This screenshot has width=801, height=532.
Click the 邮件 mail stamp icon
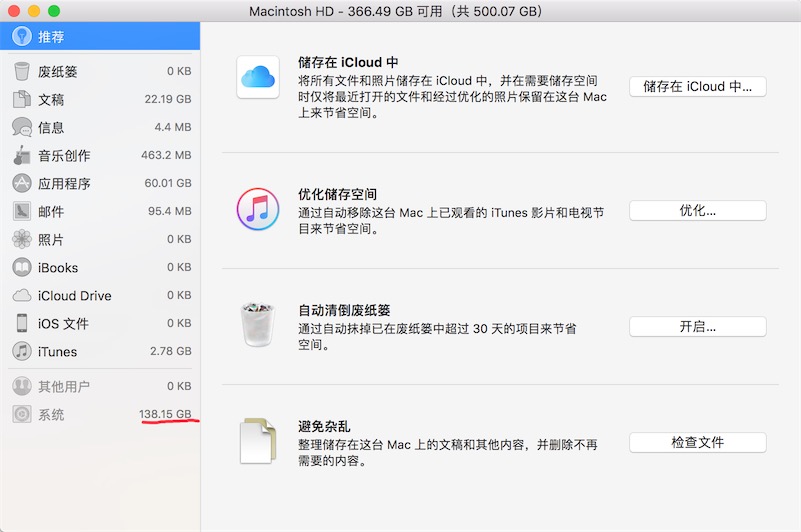coord(22,211)
